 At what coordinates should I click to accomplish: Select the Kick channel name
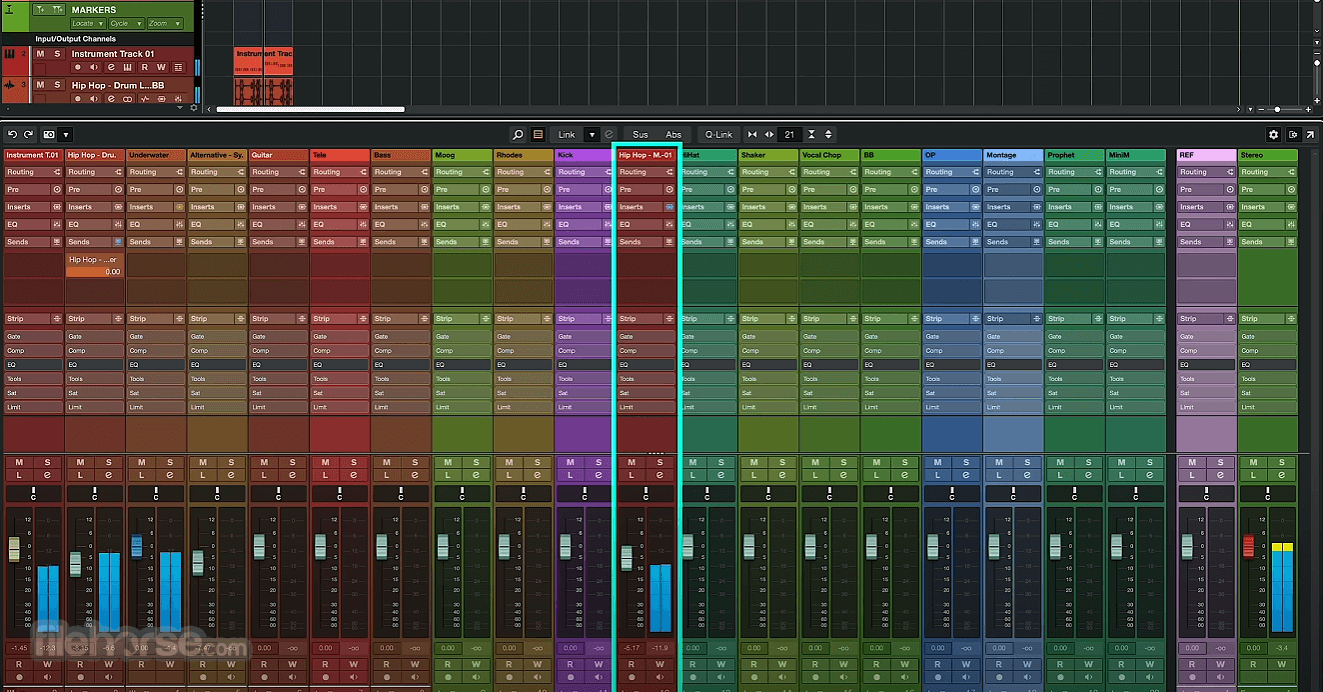584,155
